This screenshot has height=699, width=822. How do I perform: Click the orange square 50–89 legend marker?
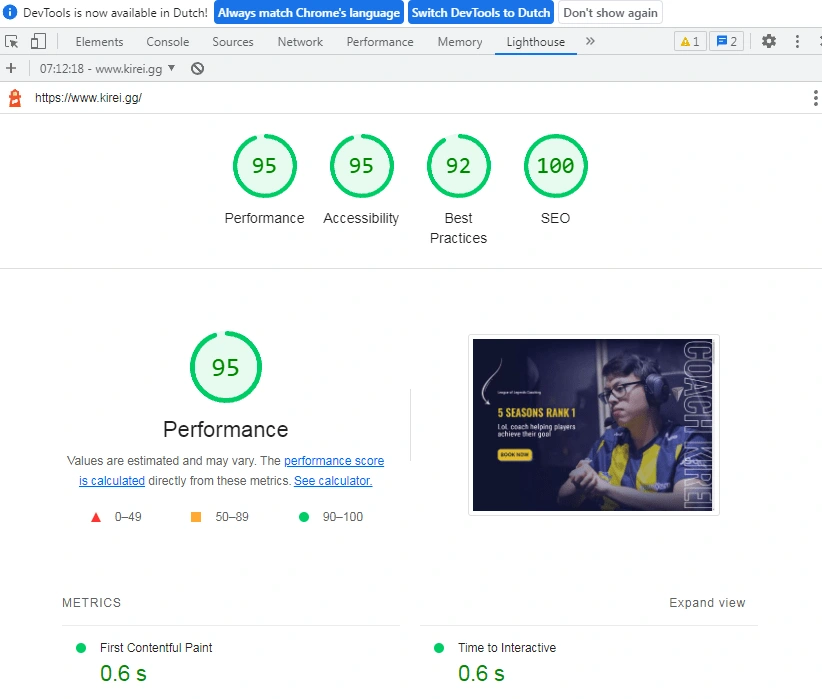(x=196, y=517)
